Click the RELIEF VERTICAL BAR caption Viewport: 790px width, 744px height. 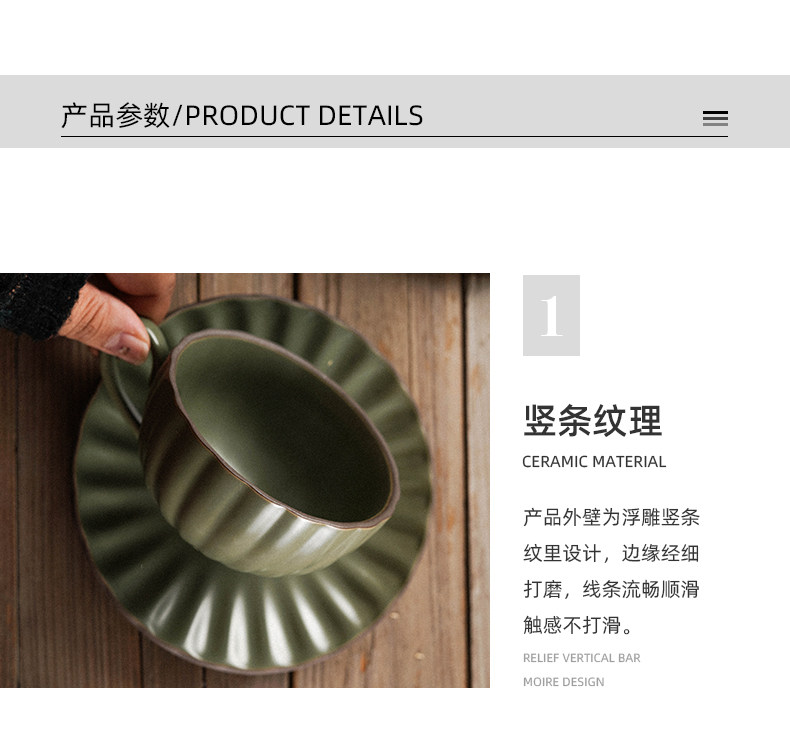tap(581, 658)
